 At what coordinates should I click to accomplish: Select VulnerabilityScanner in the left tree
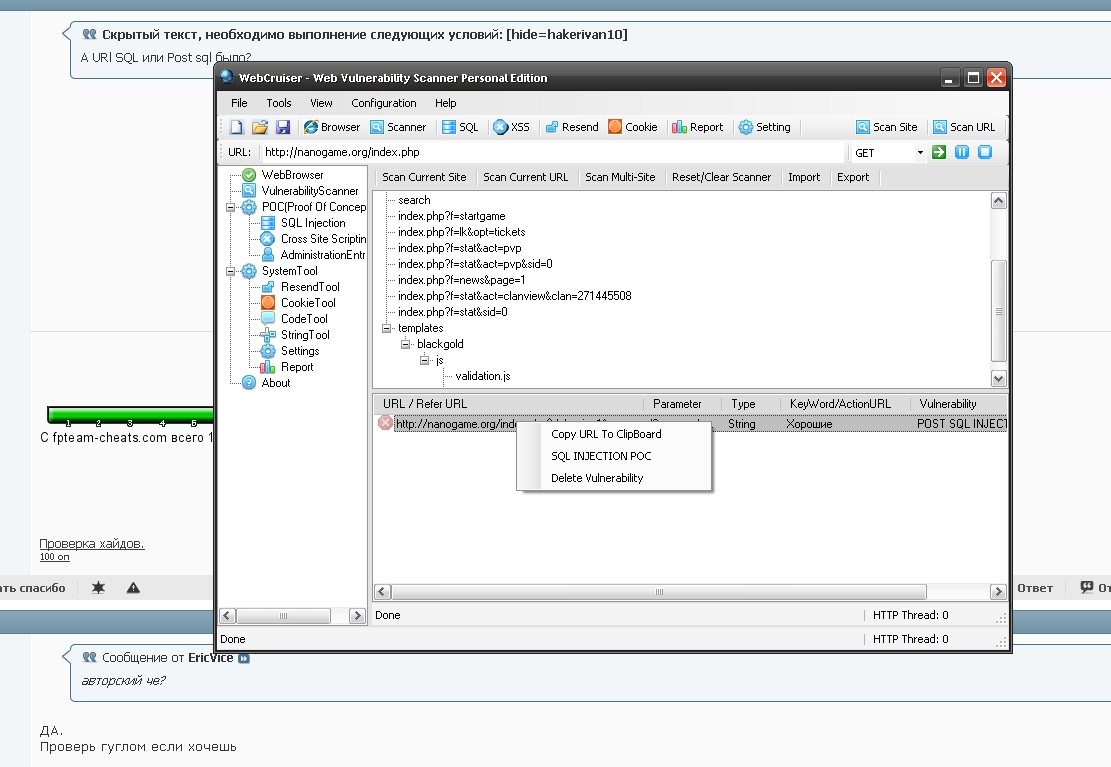(x=310, y=191)
